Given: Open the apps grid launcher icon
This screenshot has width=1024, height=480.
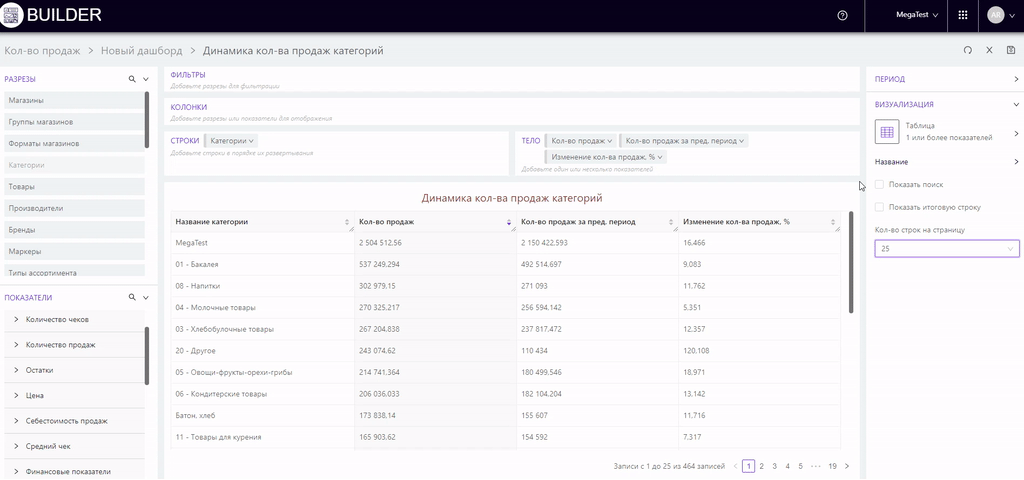Looking at the screenshot, I should (x=962, y=15).
